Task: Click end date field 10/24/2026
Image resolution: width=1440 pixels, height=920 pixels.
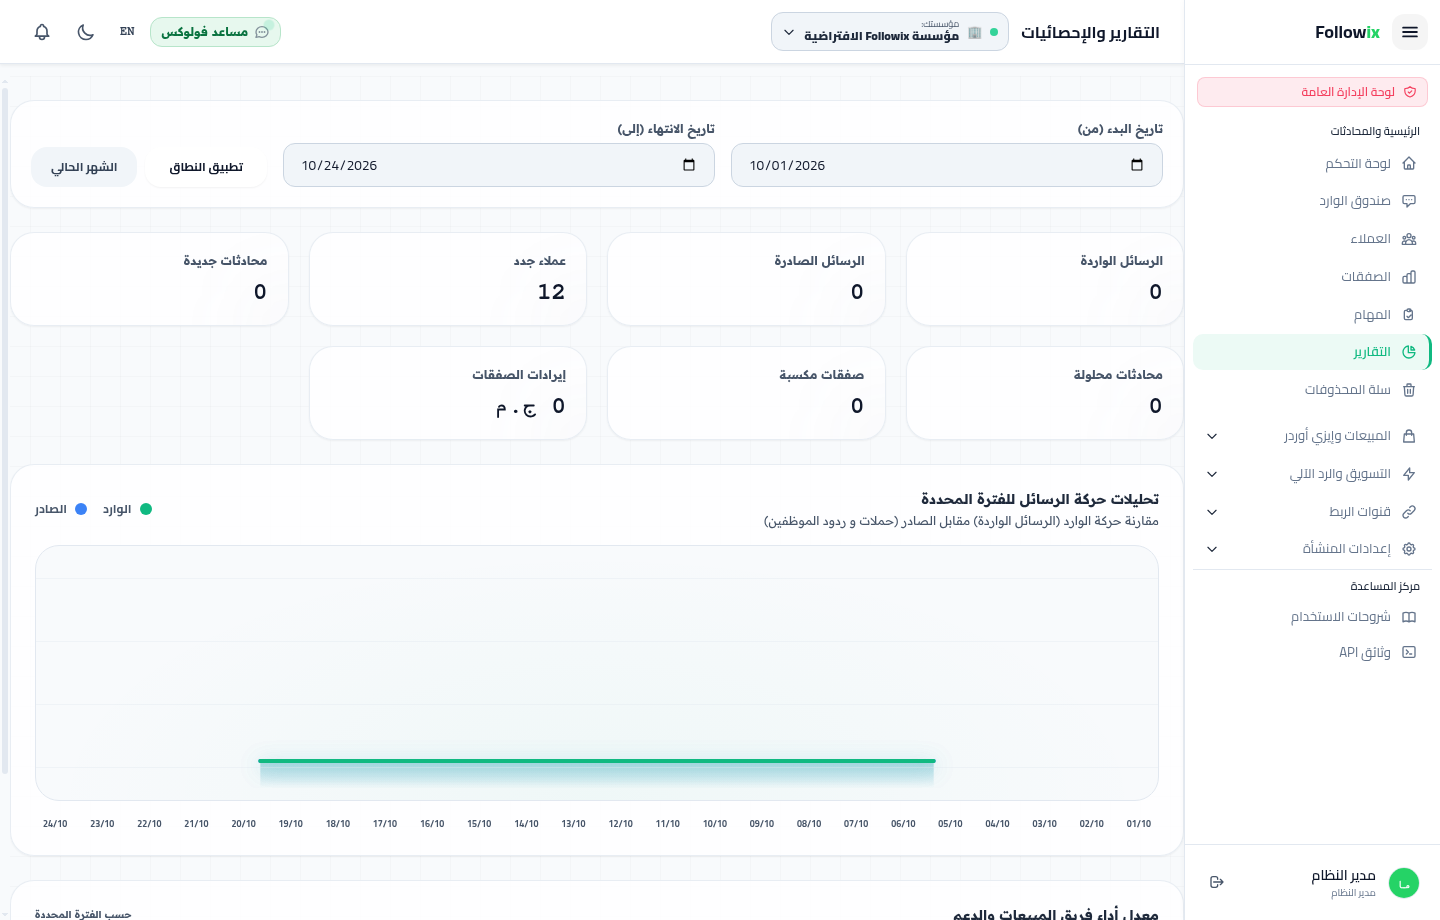Action: point(499,165)
